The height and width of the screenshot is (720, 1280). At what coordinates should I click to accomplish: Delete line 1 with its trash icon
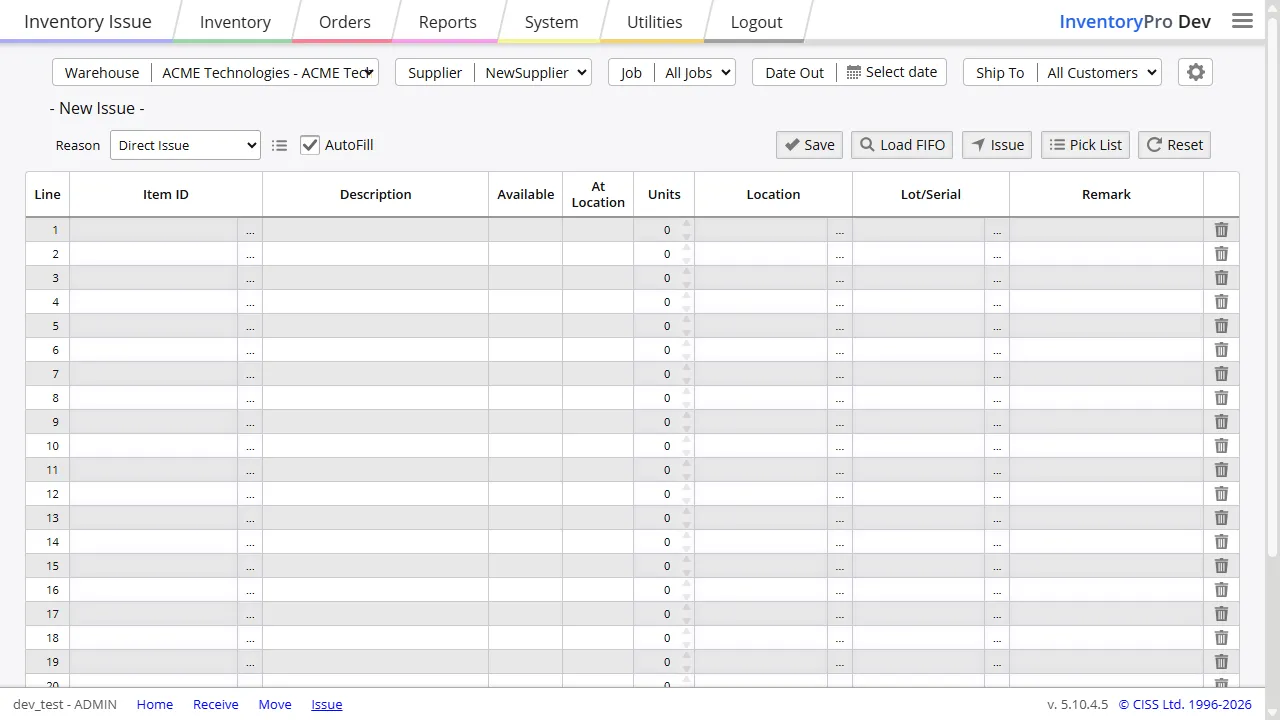pos(1221,230)
